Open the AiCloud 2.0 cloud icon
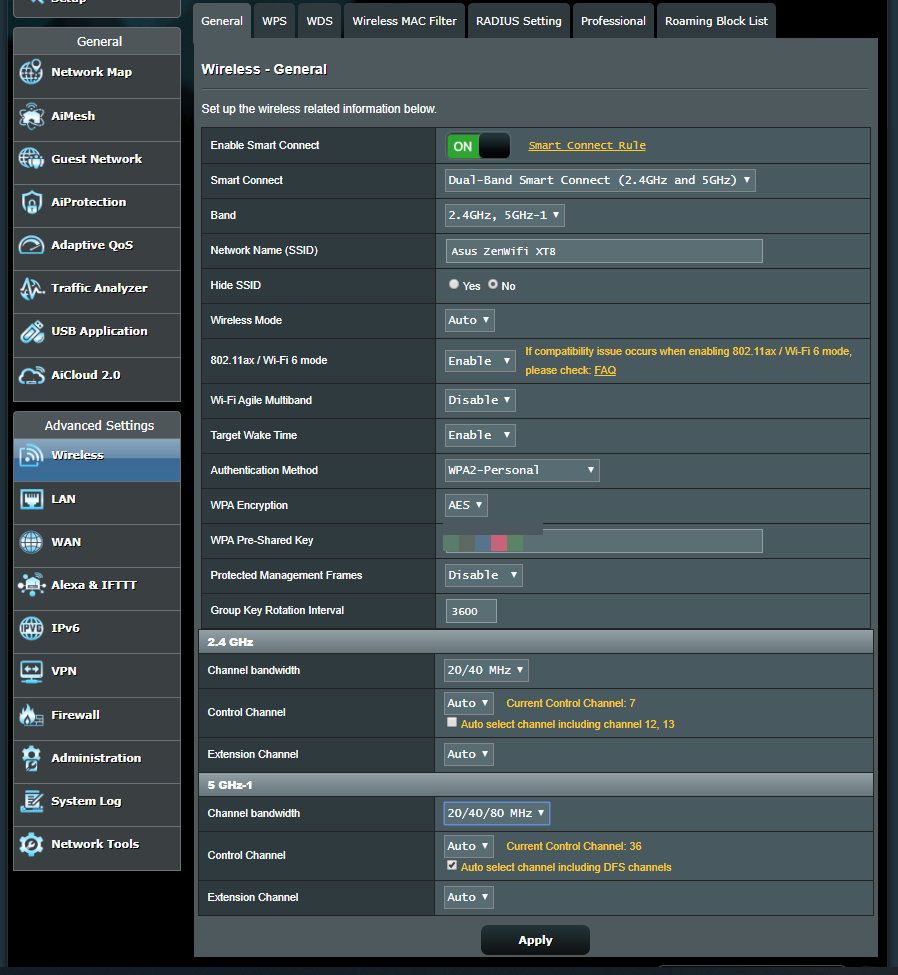The height and width of the screenshot is (975, 898). (x=31, y=375)
